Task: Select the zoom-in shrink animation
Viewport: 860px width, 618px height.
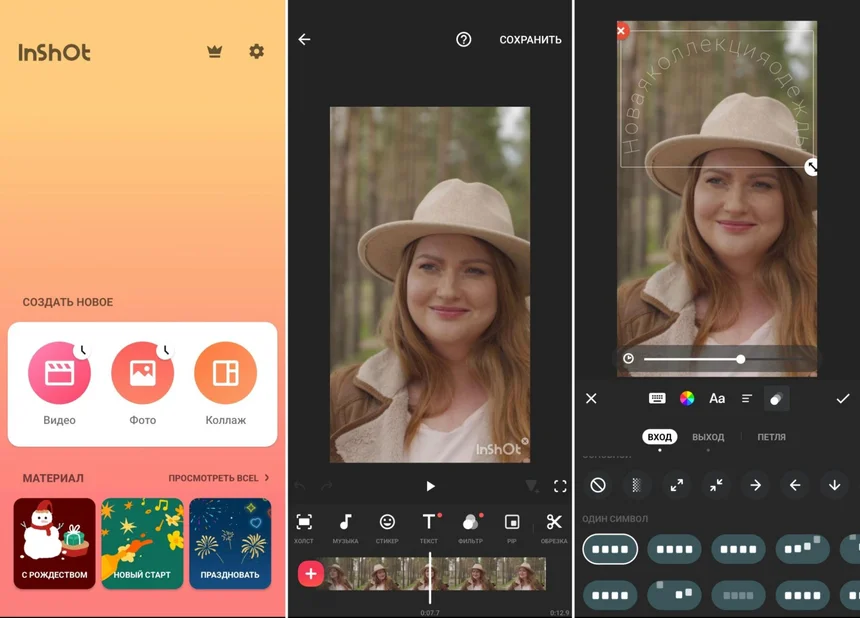Action: [x=716, y=485]
